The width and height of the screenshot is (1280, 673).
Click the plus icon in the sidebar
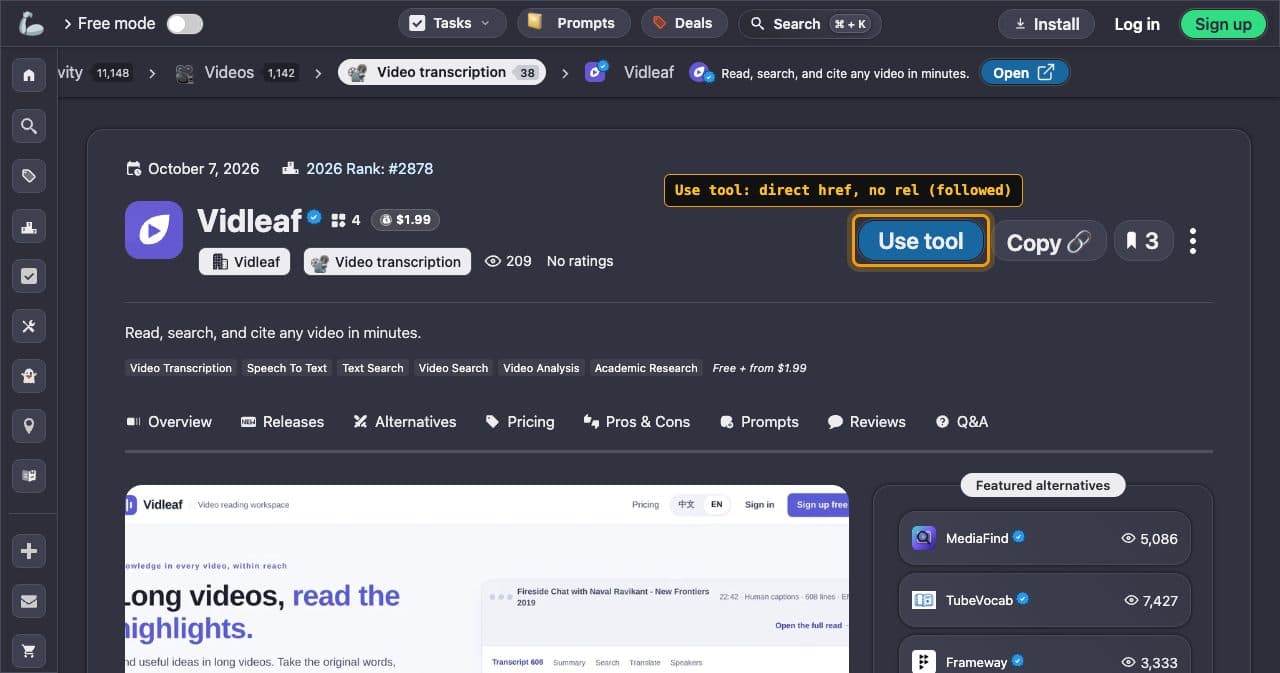point(29,551)
